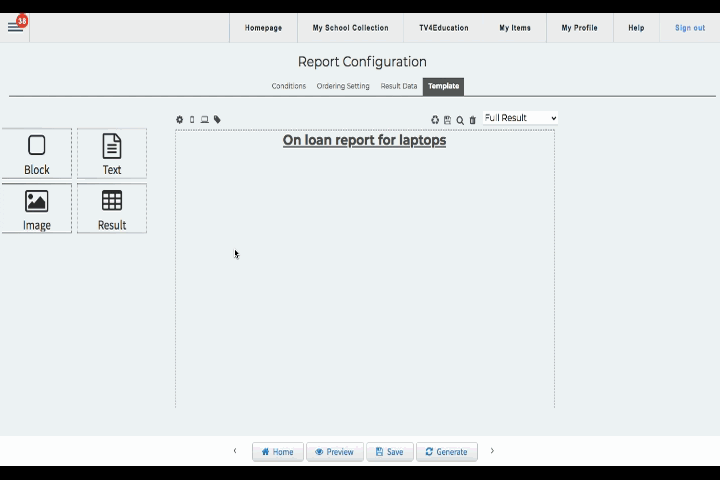Click the recycle icon above canvas
Image resolution: width=720 pixels, height=480 pixels.
click(435, 120)
